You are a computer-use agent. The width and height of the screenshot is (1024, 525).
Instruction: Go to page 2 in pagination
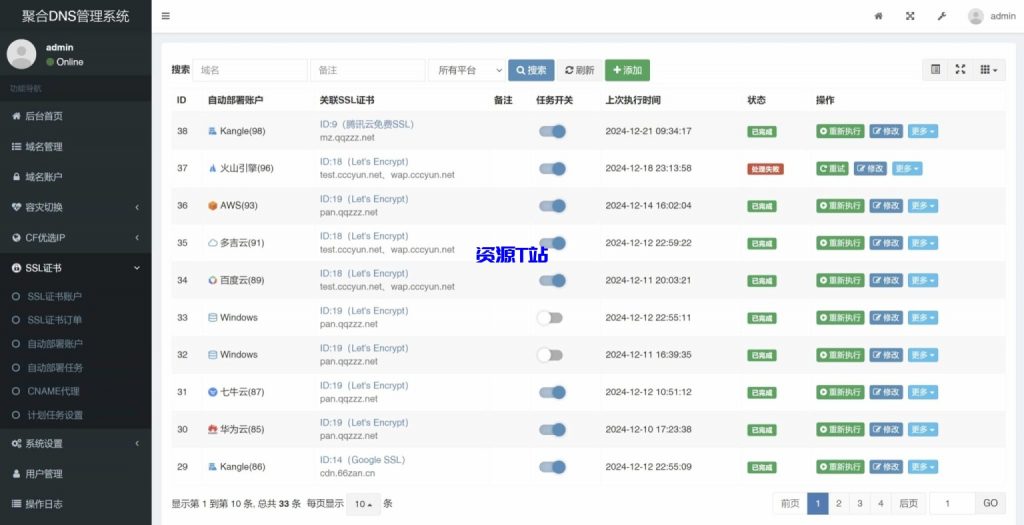[839, 503]
